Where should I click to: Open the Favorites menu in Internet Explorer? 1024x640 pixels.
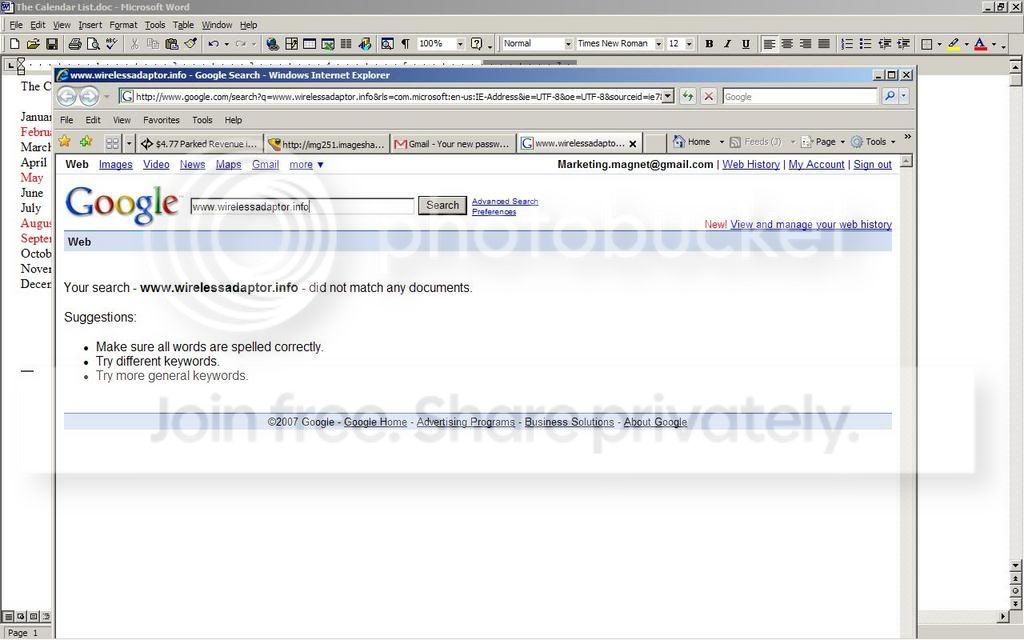pyautogui.click(x=161, y=120)
